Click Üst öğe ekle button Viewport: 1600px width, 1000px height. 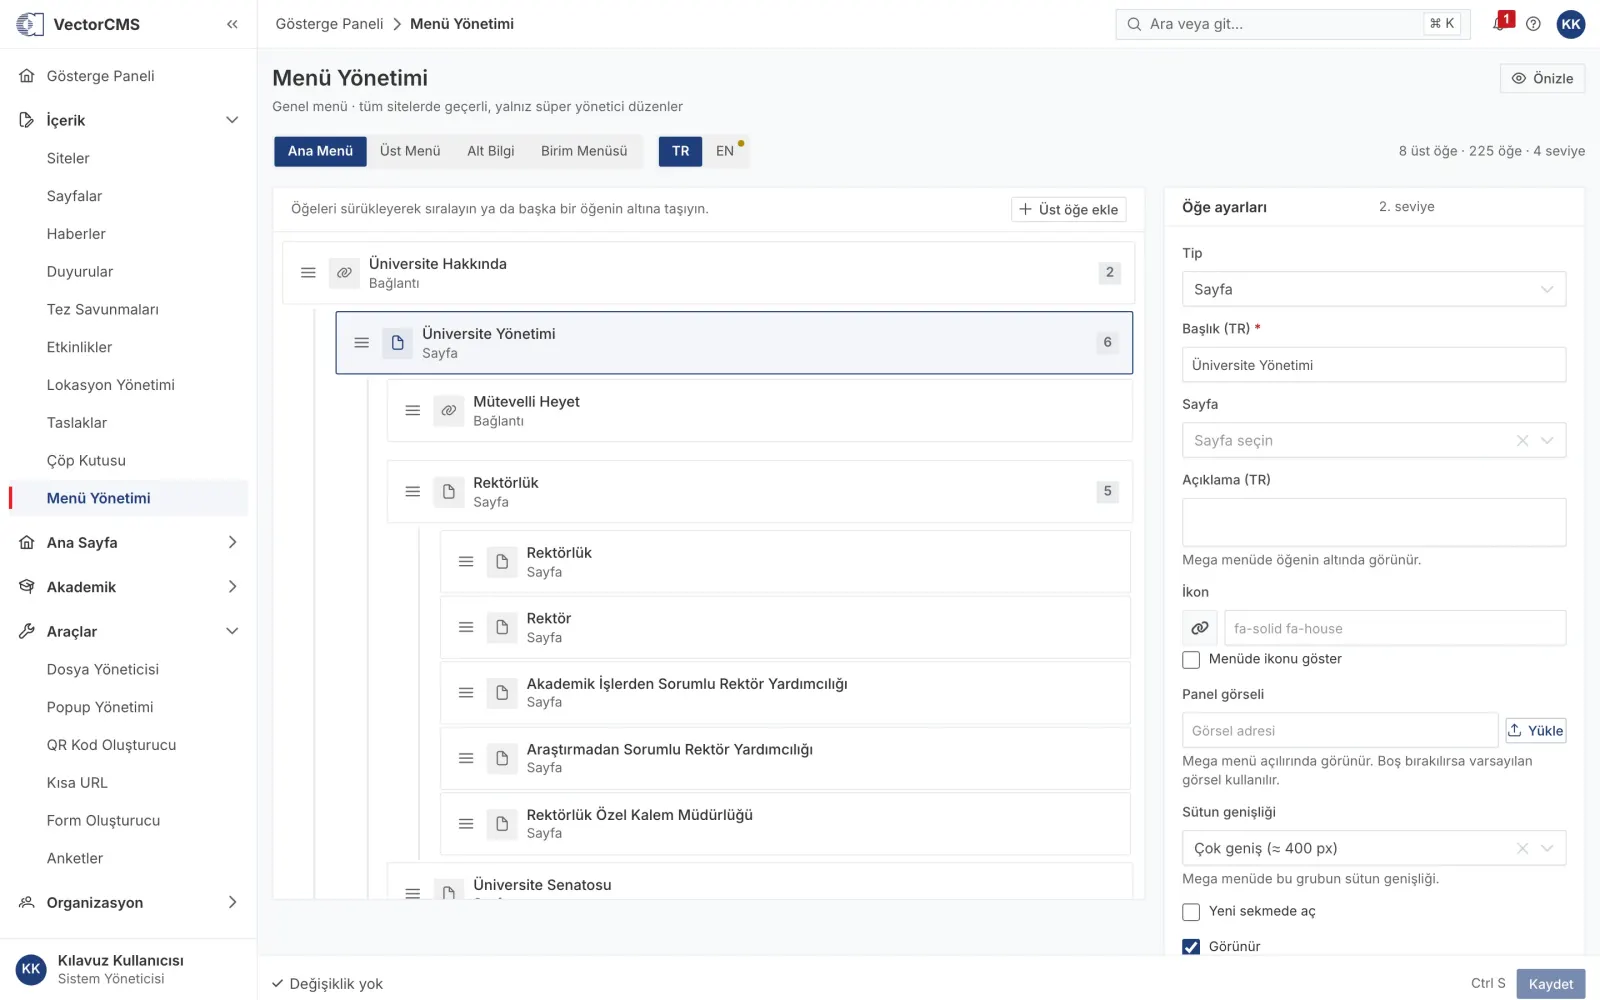click(1069, 209)
